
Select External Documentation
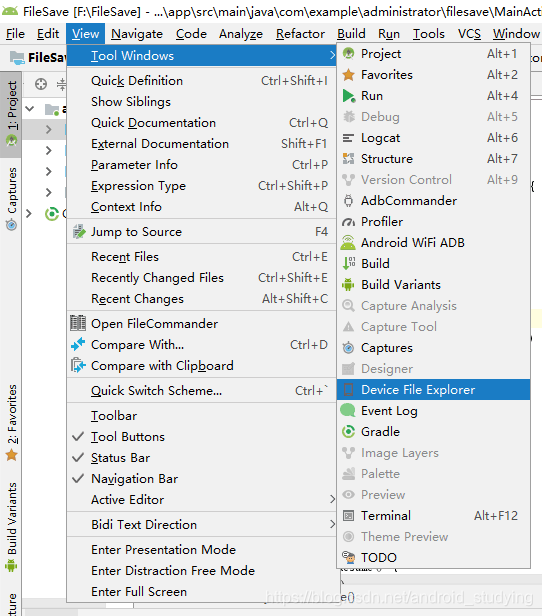tap(201, 144)
